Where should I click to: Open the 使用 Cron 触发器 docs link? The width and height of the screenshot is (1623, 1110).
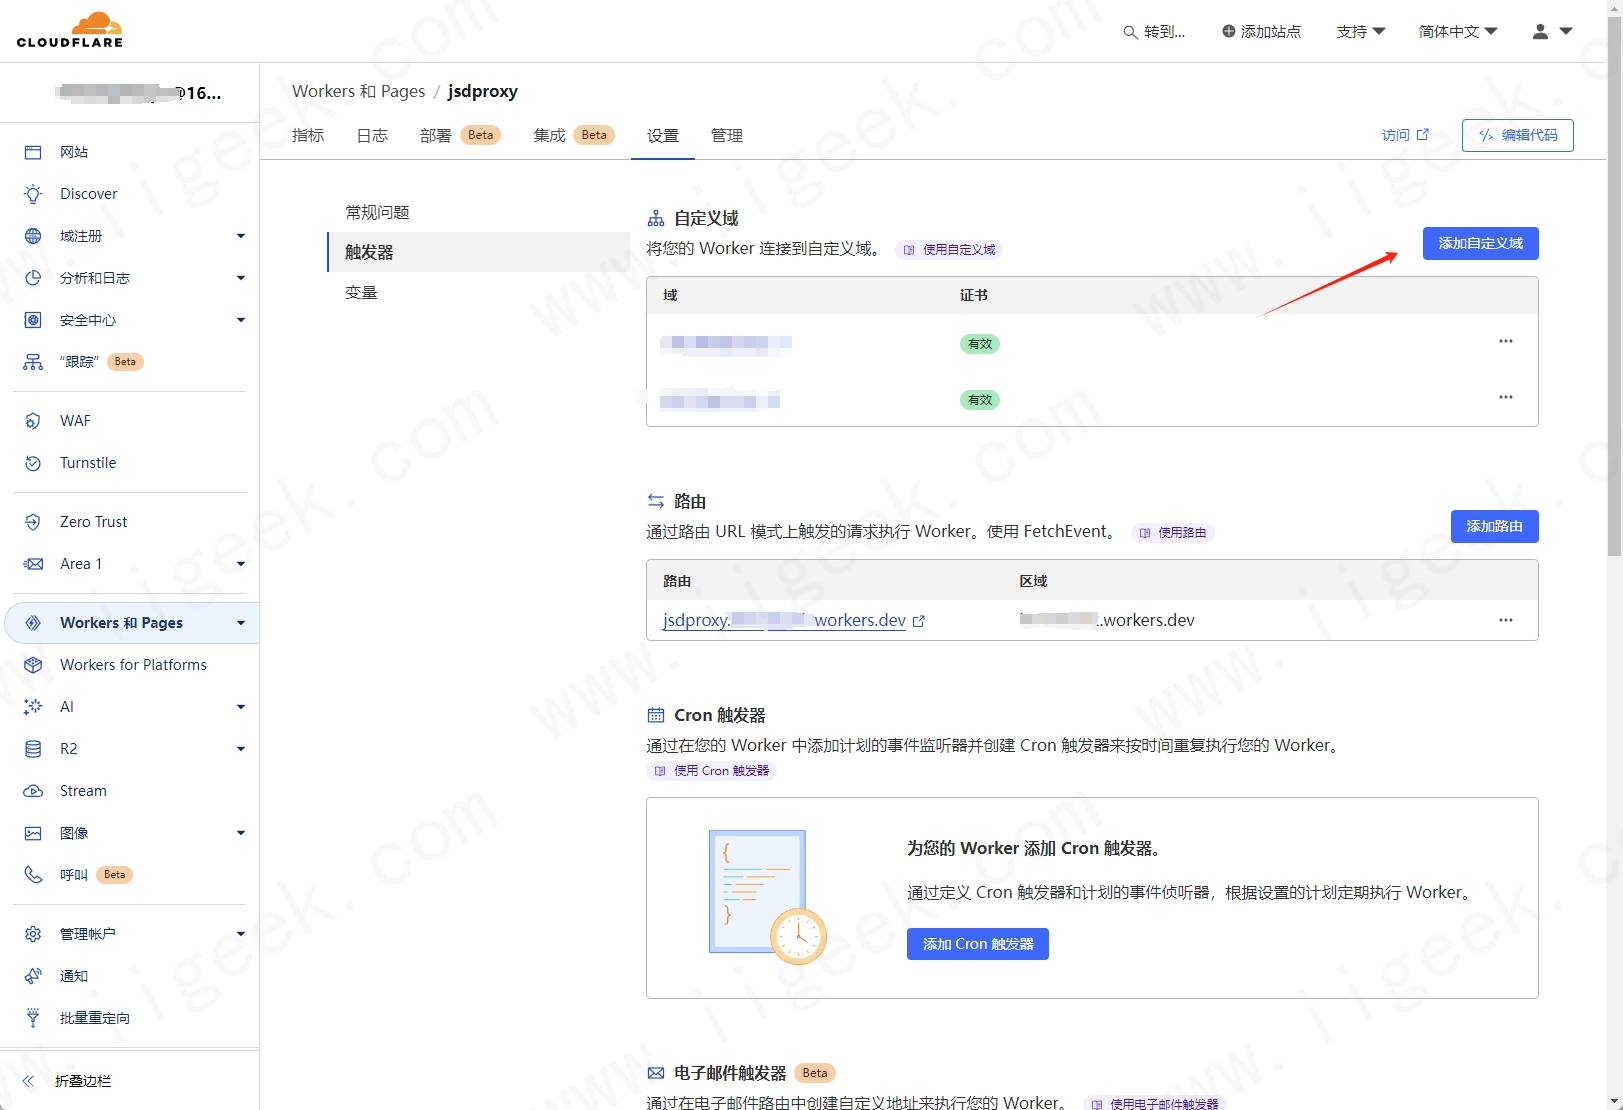point(712,771)
